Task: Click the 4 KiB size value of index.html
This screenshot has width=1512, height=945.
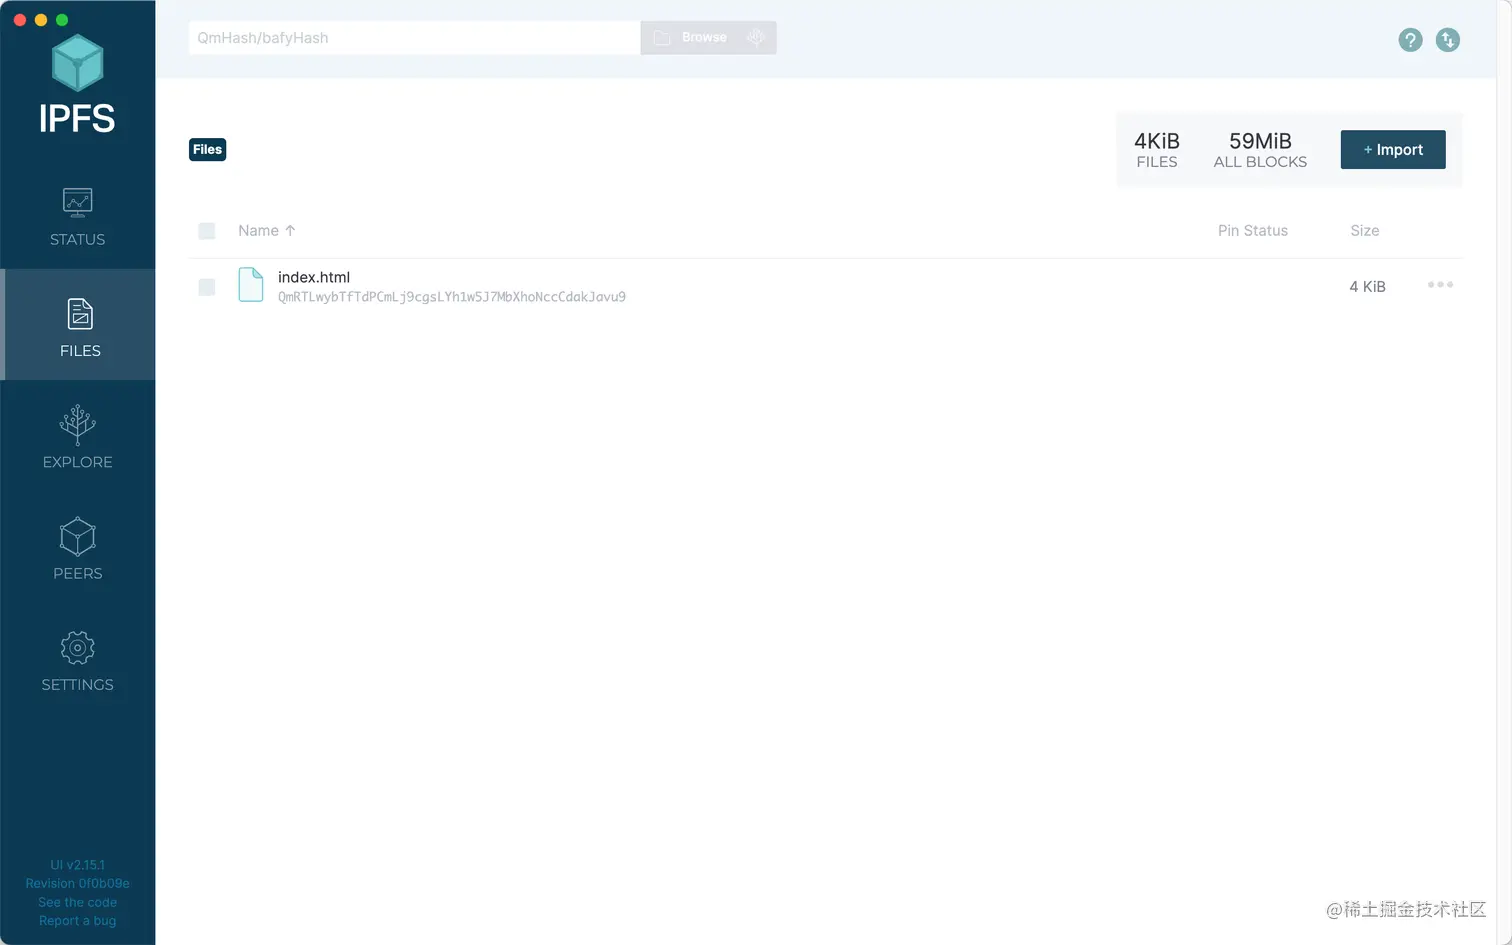Action: pyautogui.click(x=1367, y=287)
